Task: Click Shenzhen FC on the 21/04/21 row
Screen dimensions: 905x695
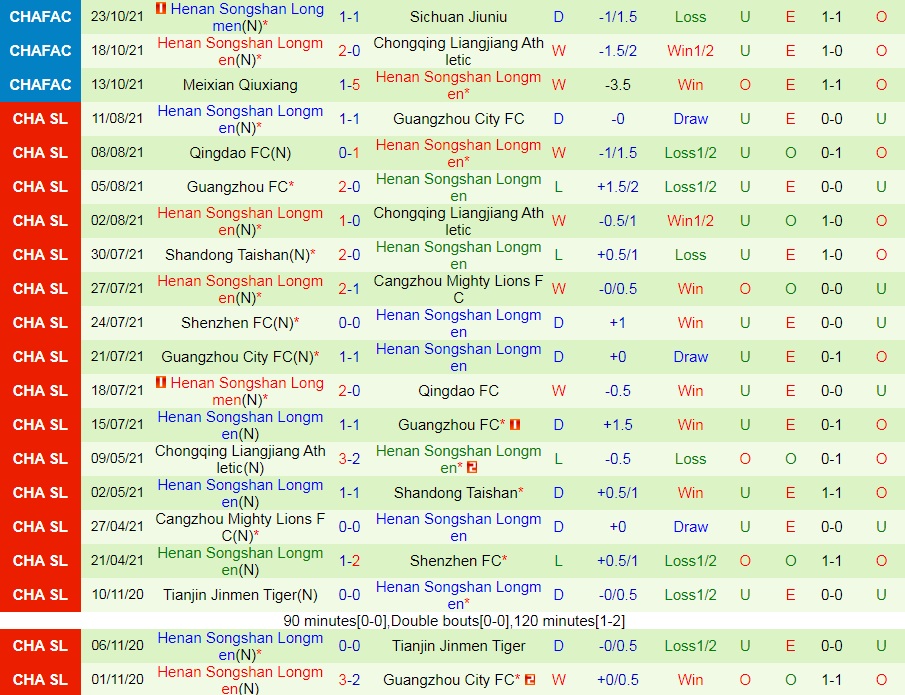Action: click(x=458, y=561)
